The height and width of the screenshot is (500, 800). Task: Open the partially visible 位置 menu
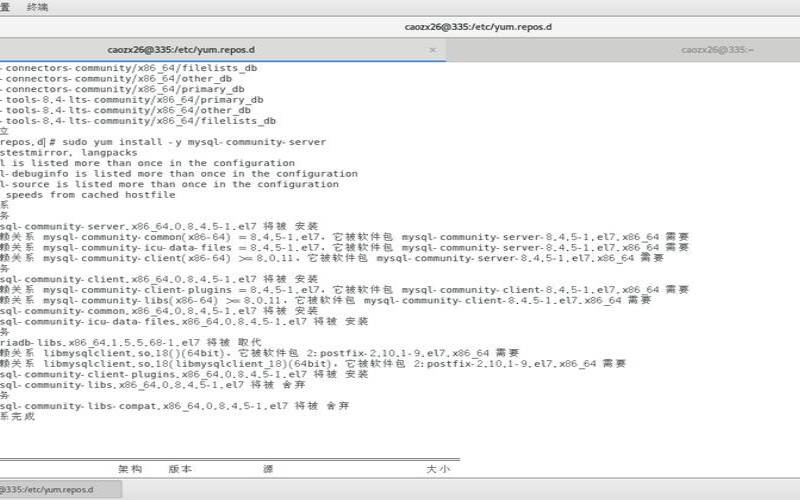pos(5,6)
